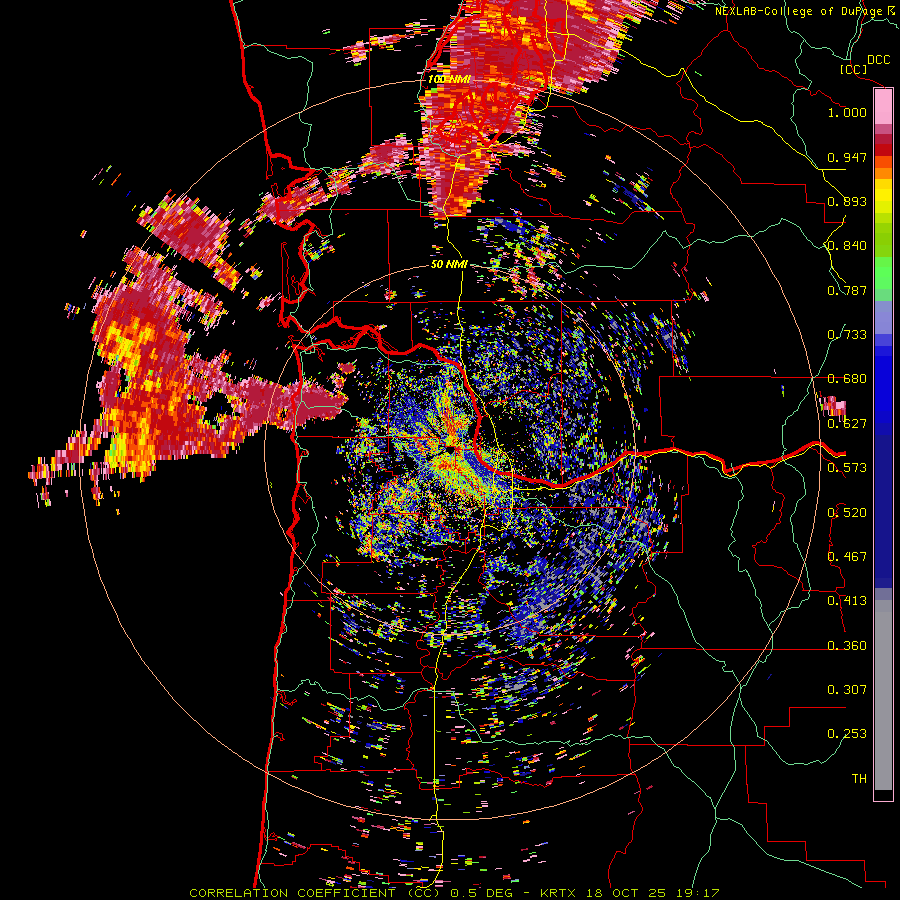This screenshot has height=900, width=900.
Task: Select the 0.840 scale value
Action: (x=847, y=246)
